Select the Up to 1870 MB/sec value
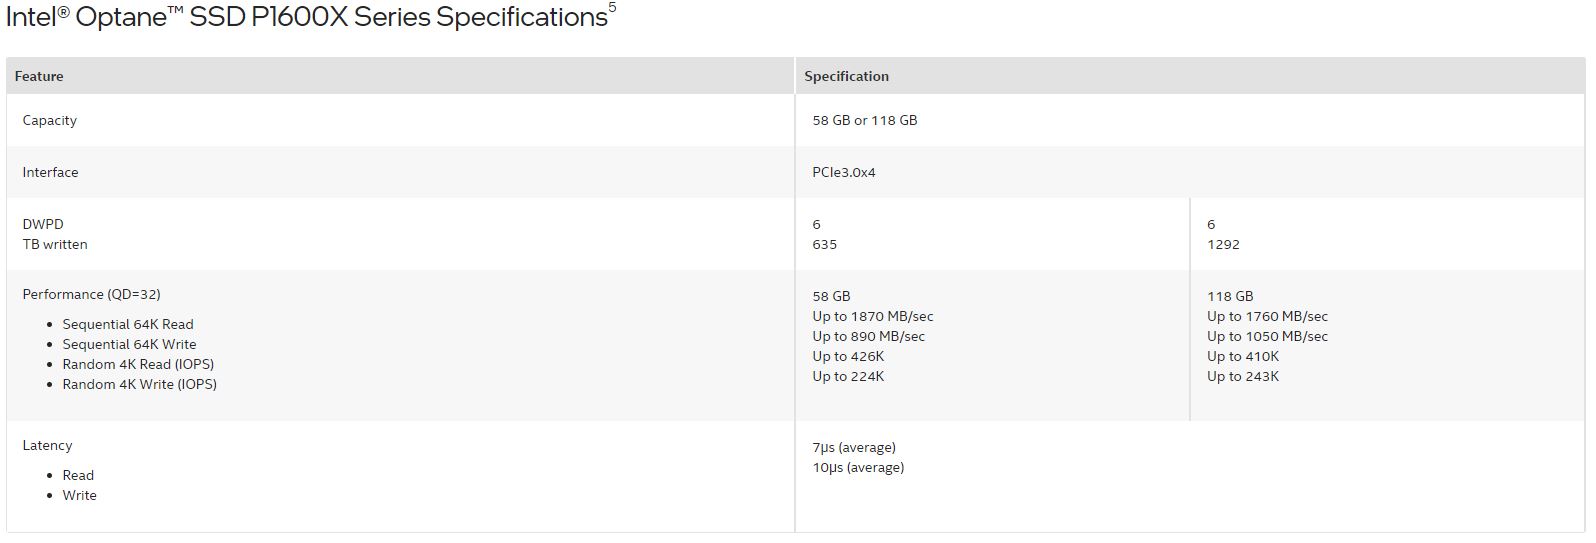1596x543 pixels. coord(872,316)
